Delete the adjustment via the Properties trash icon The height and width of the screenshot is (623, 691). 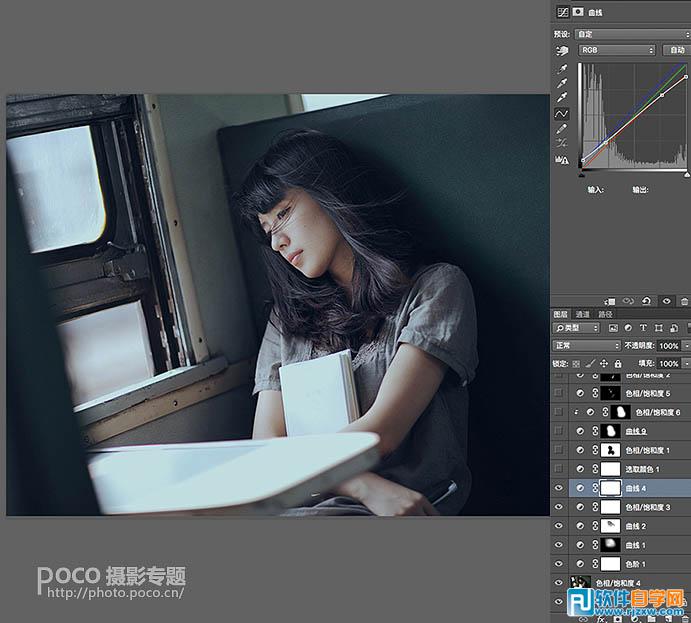[684, 301]
